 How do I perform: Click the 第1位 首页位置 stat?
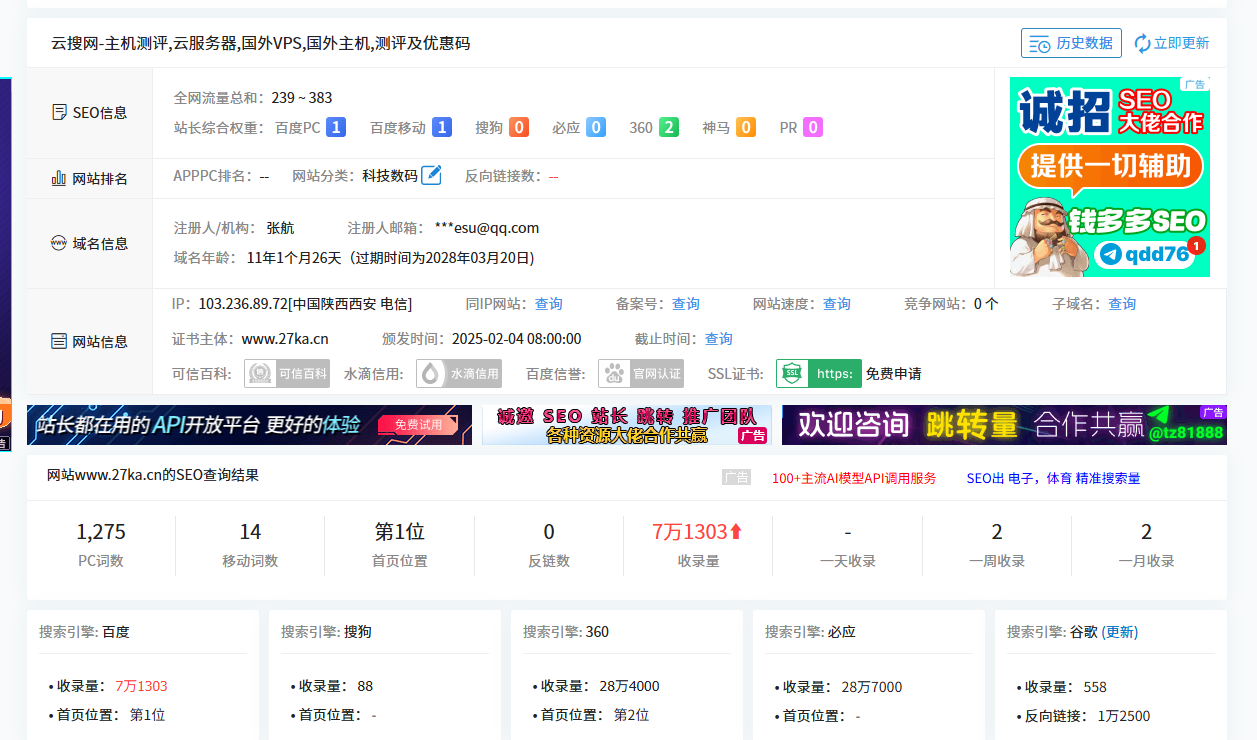point(400,531)
